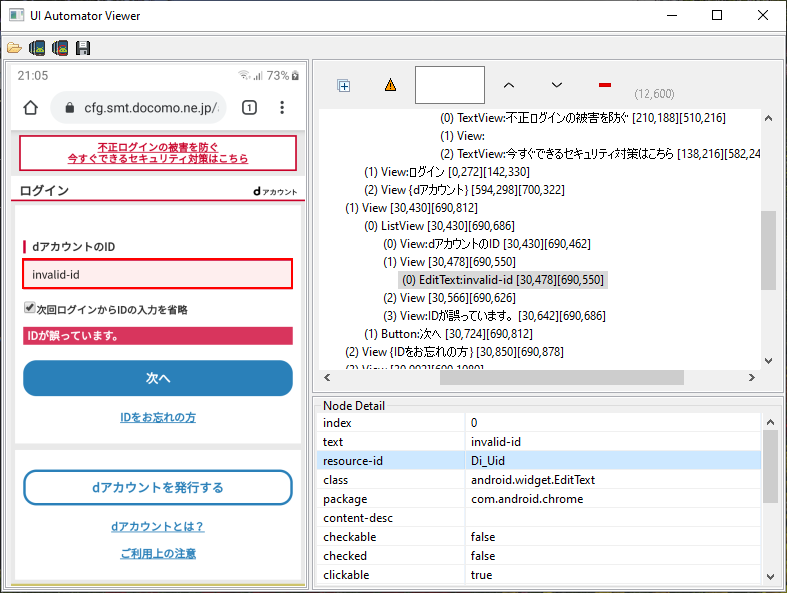787x593 pixels.
Task: Select the View:dアカウントのID tree node
Action: tap(487, 244)
